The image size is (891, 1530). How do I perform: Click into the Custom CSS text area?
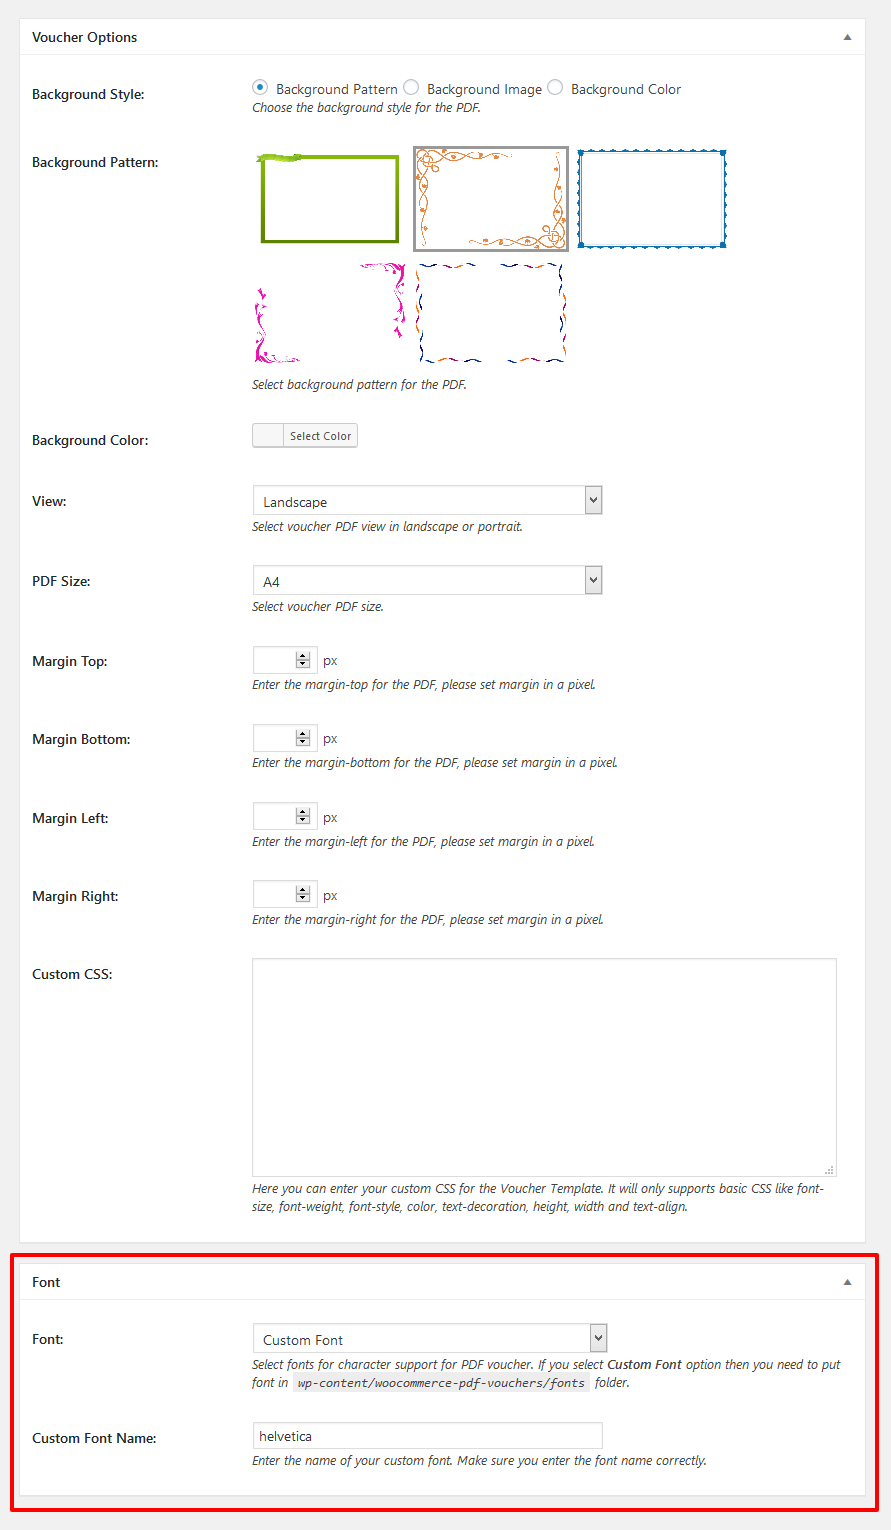click(x=544, y=1067)
